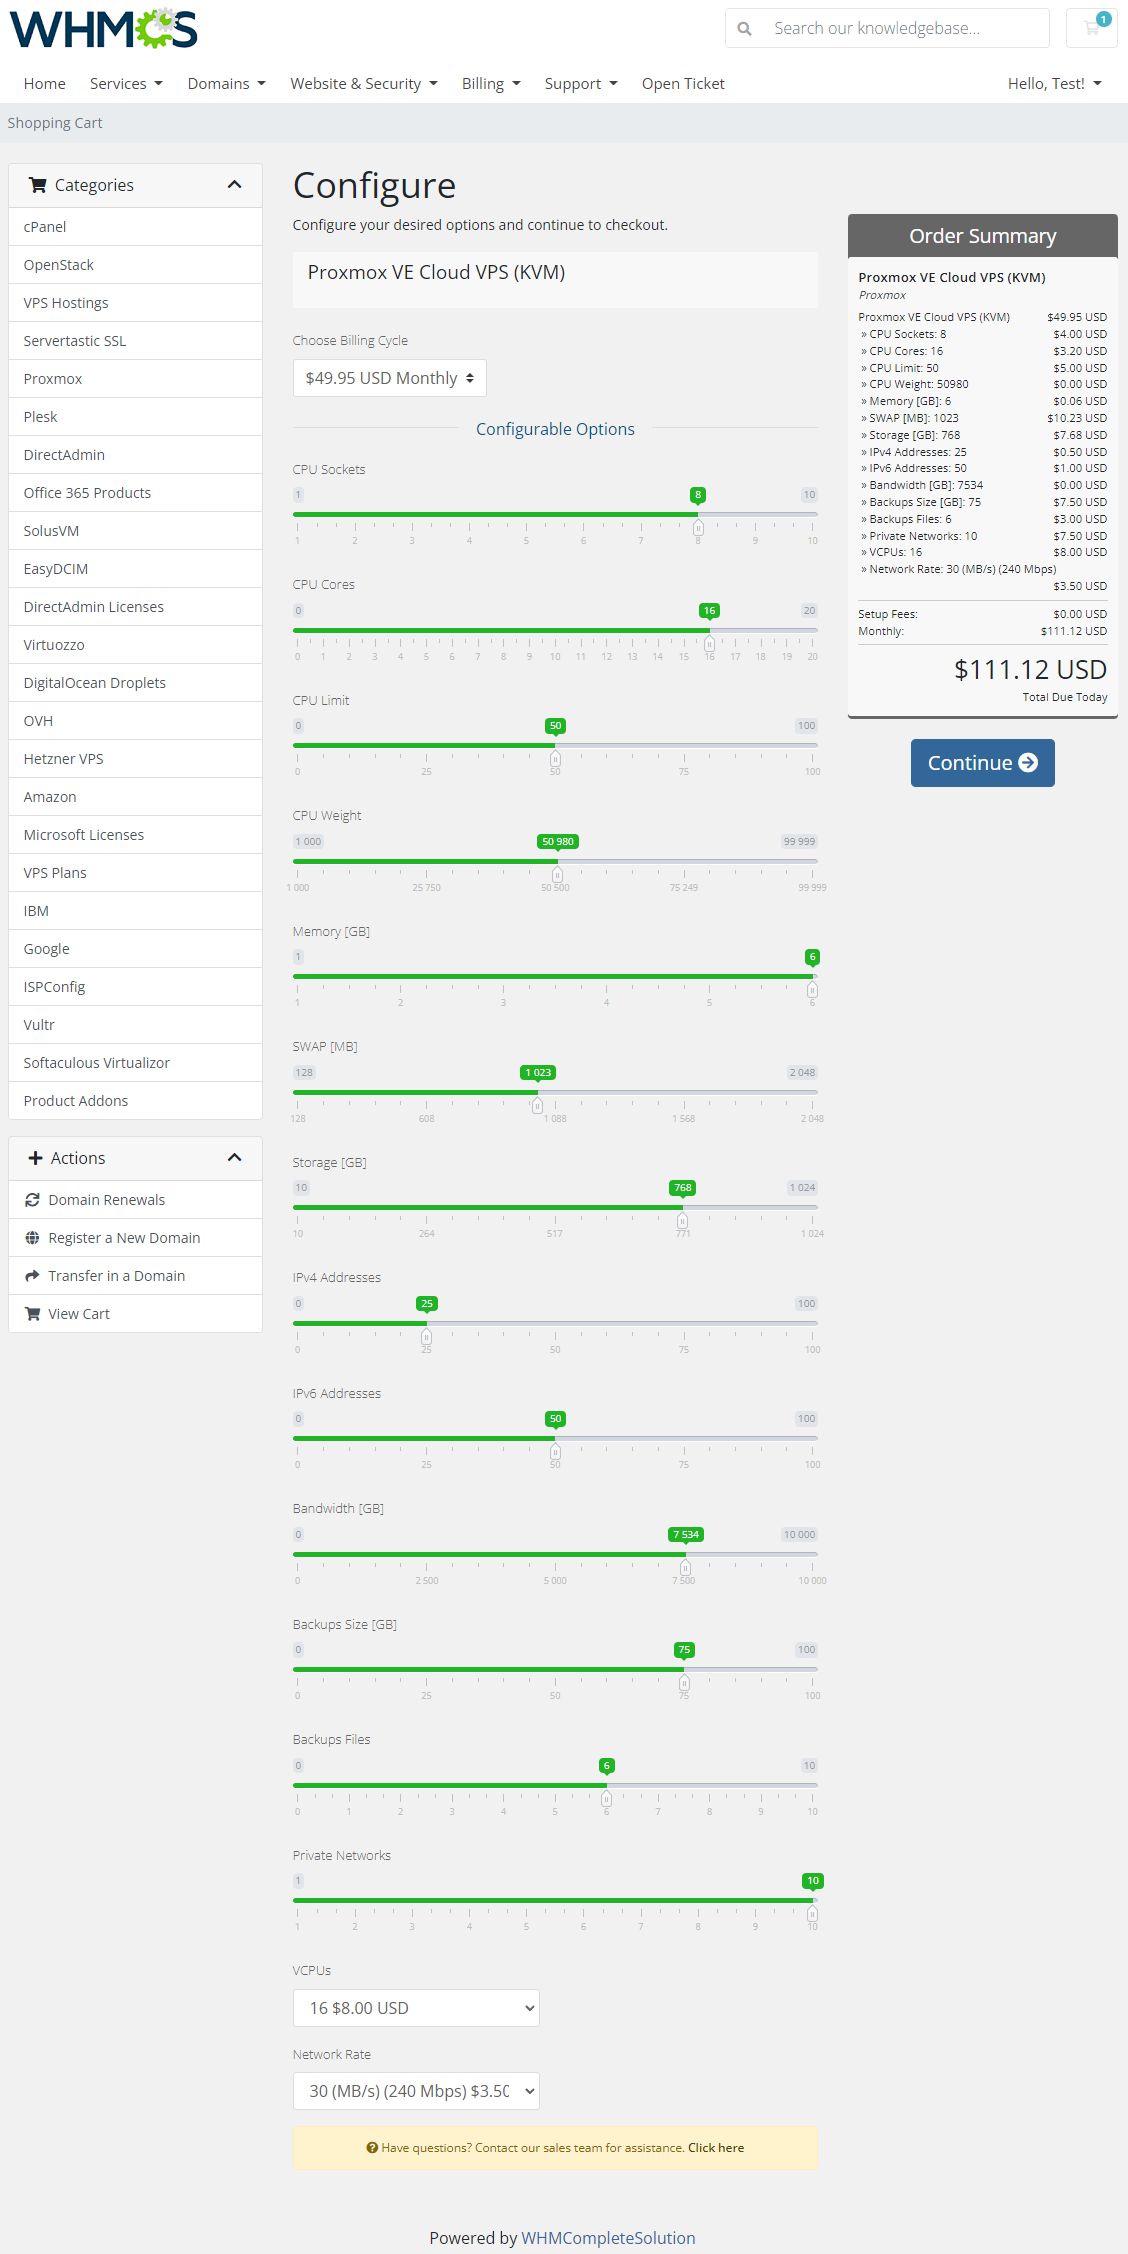The height and width of the screenshot is (2254, 1128).
Task: Click the Shopping Cart breadcrumb
Action: (55, 123)
